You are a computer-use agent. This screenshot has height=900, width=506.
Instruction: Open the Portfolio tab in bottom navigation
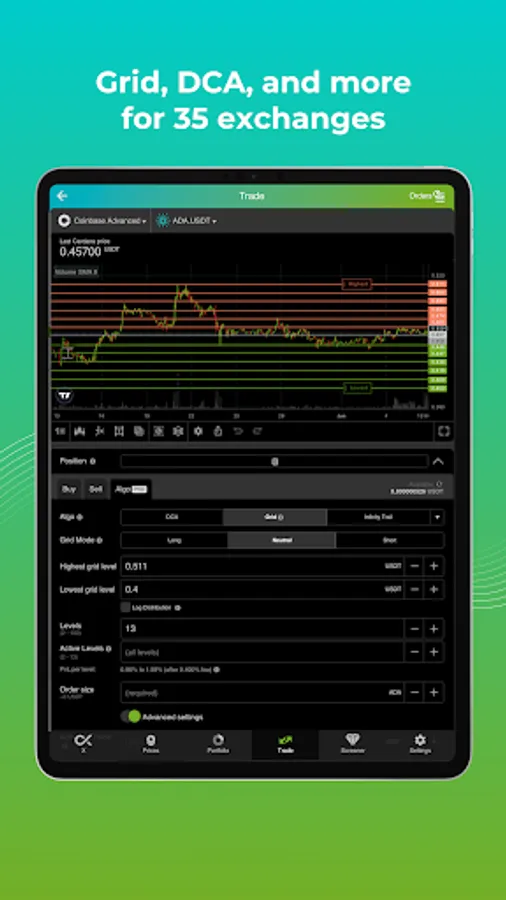click(218, 743)
